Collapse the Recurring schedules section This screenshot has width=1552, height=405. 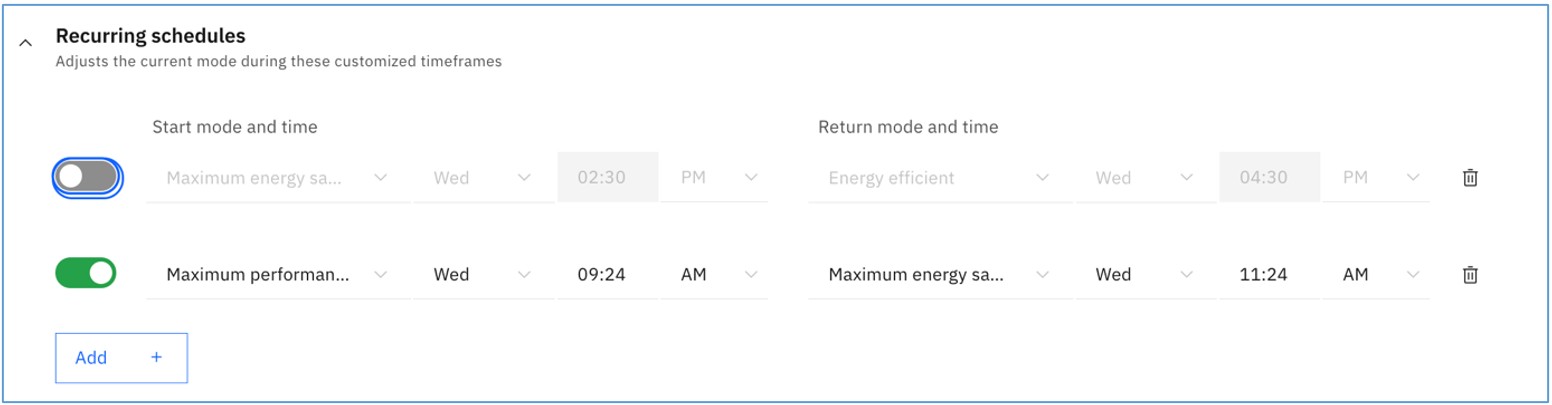coord(27,43)
